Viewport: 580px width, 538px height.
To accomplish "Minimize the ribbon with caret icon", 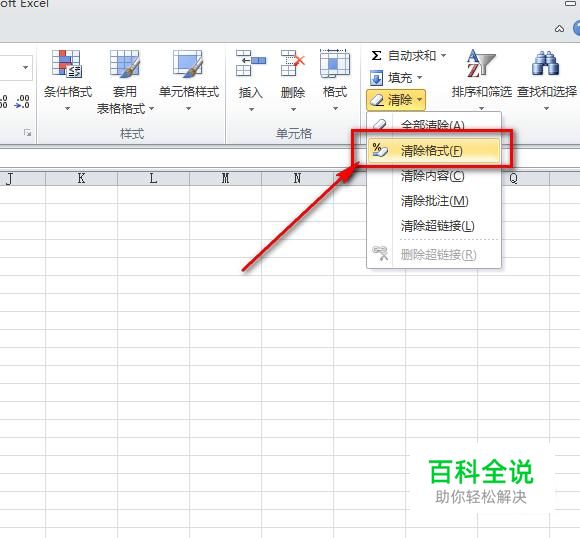I will pyautogui.click(x=559, y=28).
